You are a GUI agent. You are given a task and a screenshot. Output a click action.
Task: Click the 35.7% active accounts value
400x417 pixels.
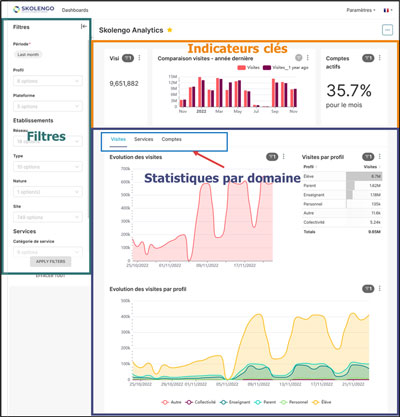(349, 90)
